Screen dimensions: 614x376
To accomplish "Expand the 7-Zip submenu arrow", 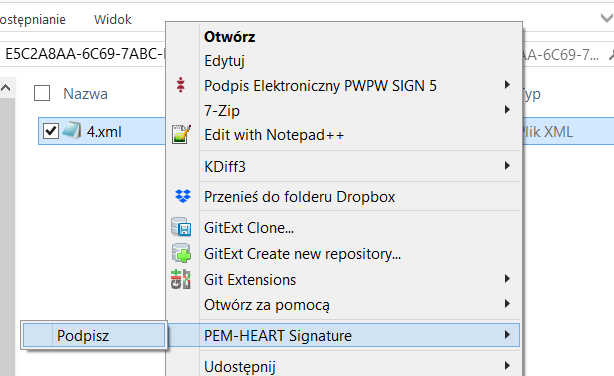I will 507,110.
